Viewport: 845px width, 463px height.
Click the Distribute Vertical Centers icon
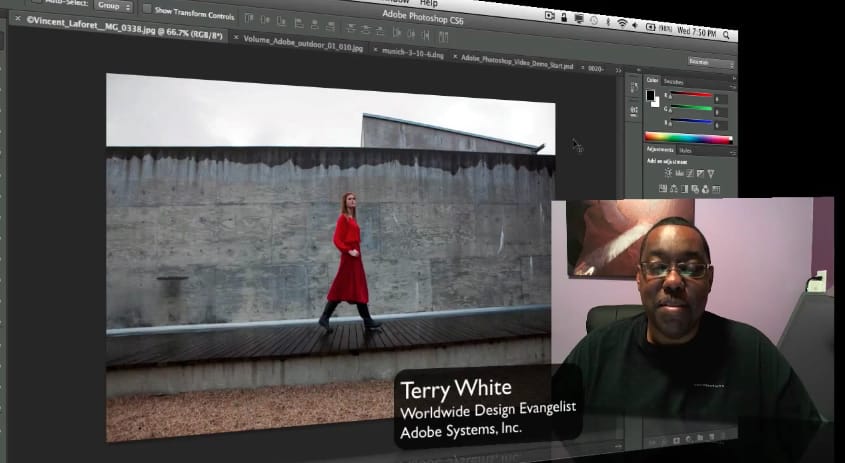[365, 29]
